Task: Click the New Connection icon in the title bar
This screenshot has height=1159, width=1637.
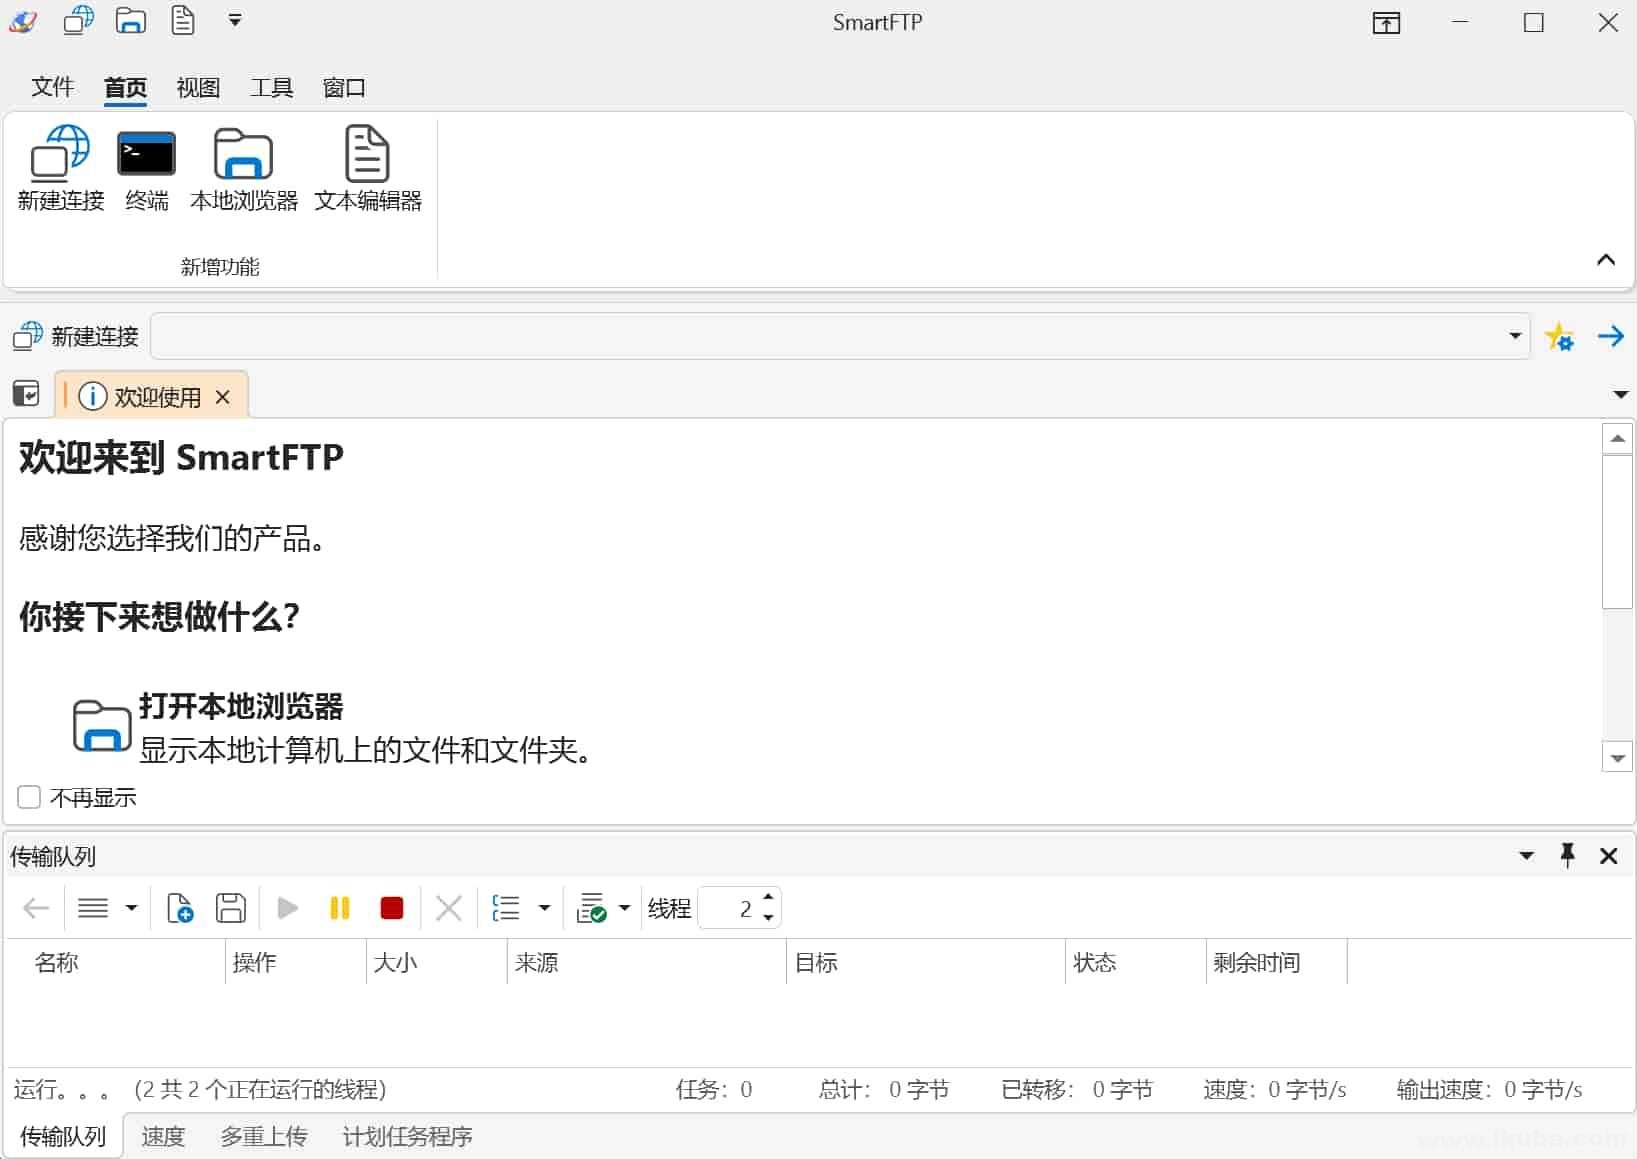Action: (78, 20)
